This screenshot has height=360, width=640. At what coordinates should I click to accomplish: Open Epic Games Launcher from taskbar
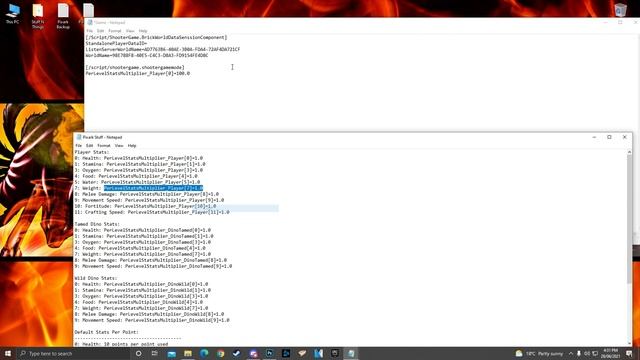click(x=335, y=353)
